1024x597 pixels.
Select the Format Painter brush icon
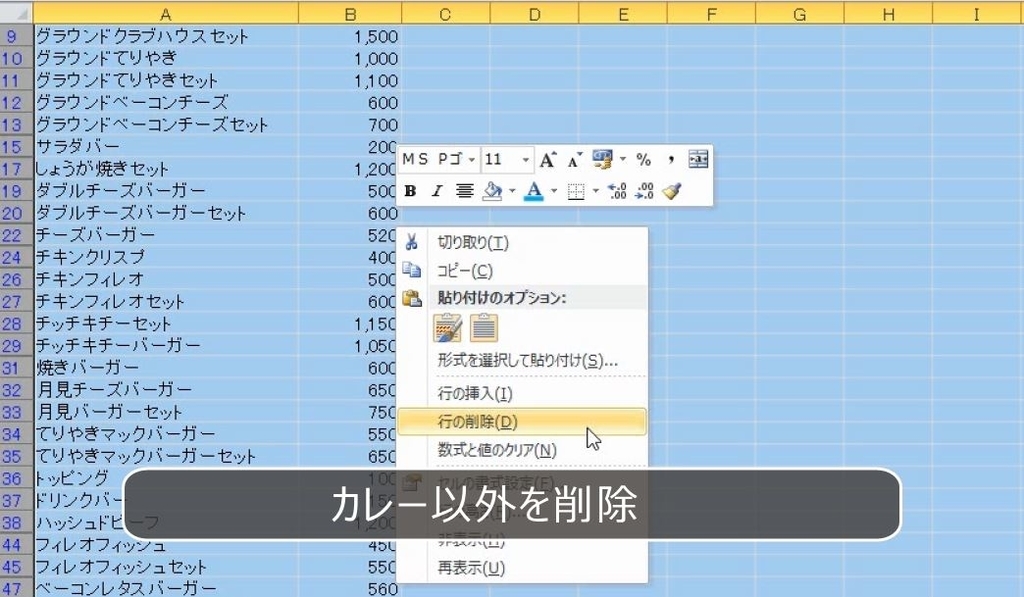pyautogui.click(x=671, y=192)
